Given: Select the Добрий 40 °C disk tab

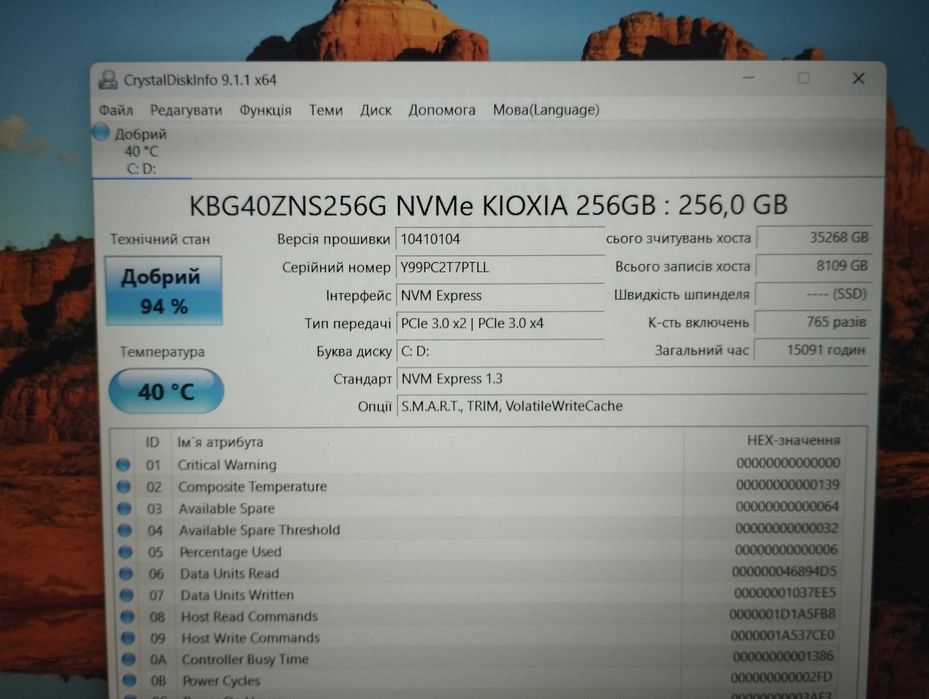Looking at the screenshot, I should pos(141,151).
